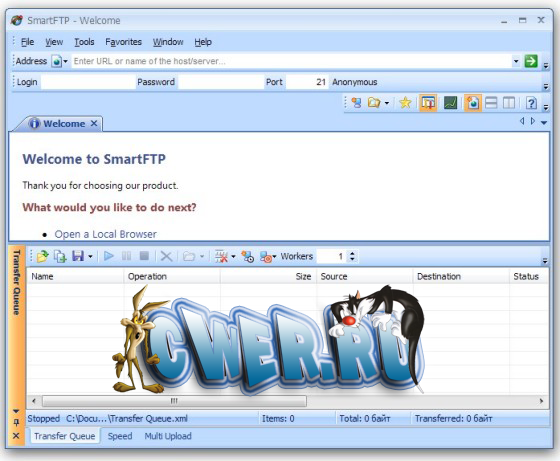Switch to the Speed tab
This screenshot has width=560, height=461.
tap(120, 436)
